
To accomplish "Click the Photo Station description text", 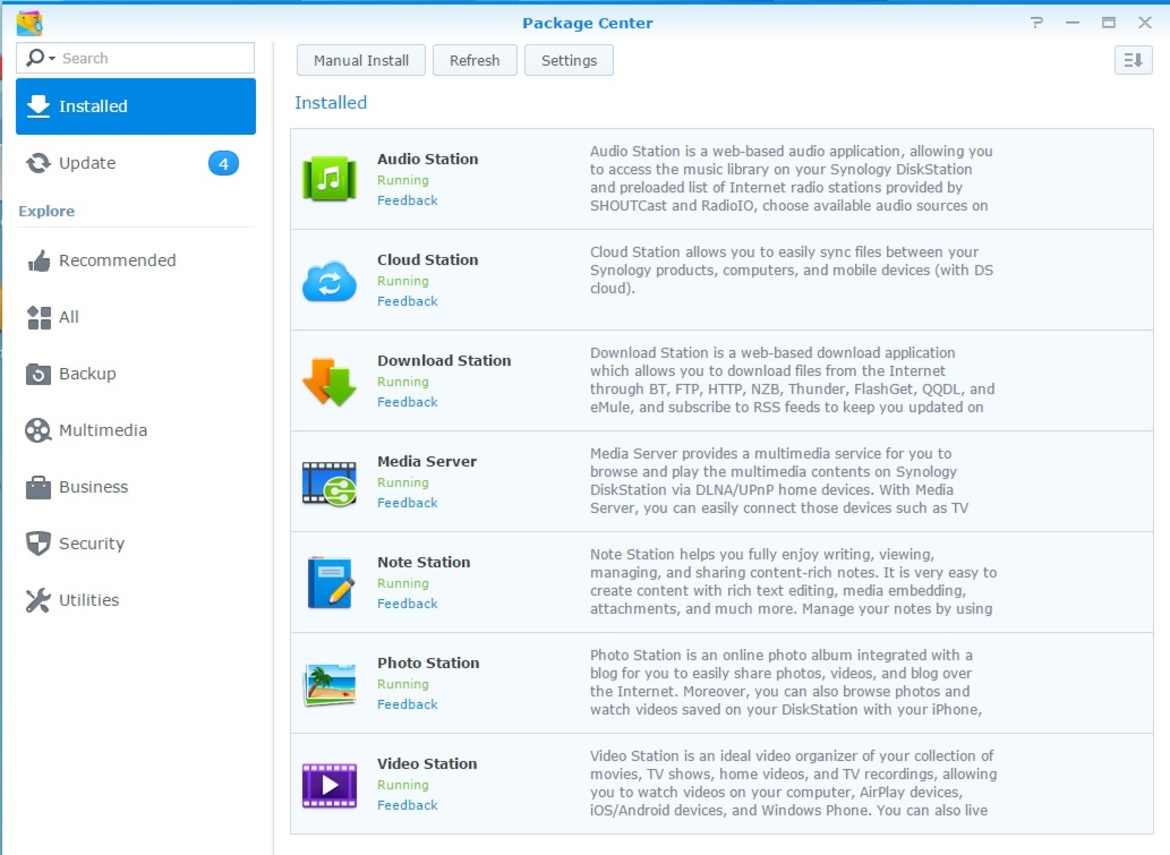I will pos(786,682).
